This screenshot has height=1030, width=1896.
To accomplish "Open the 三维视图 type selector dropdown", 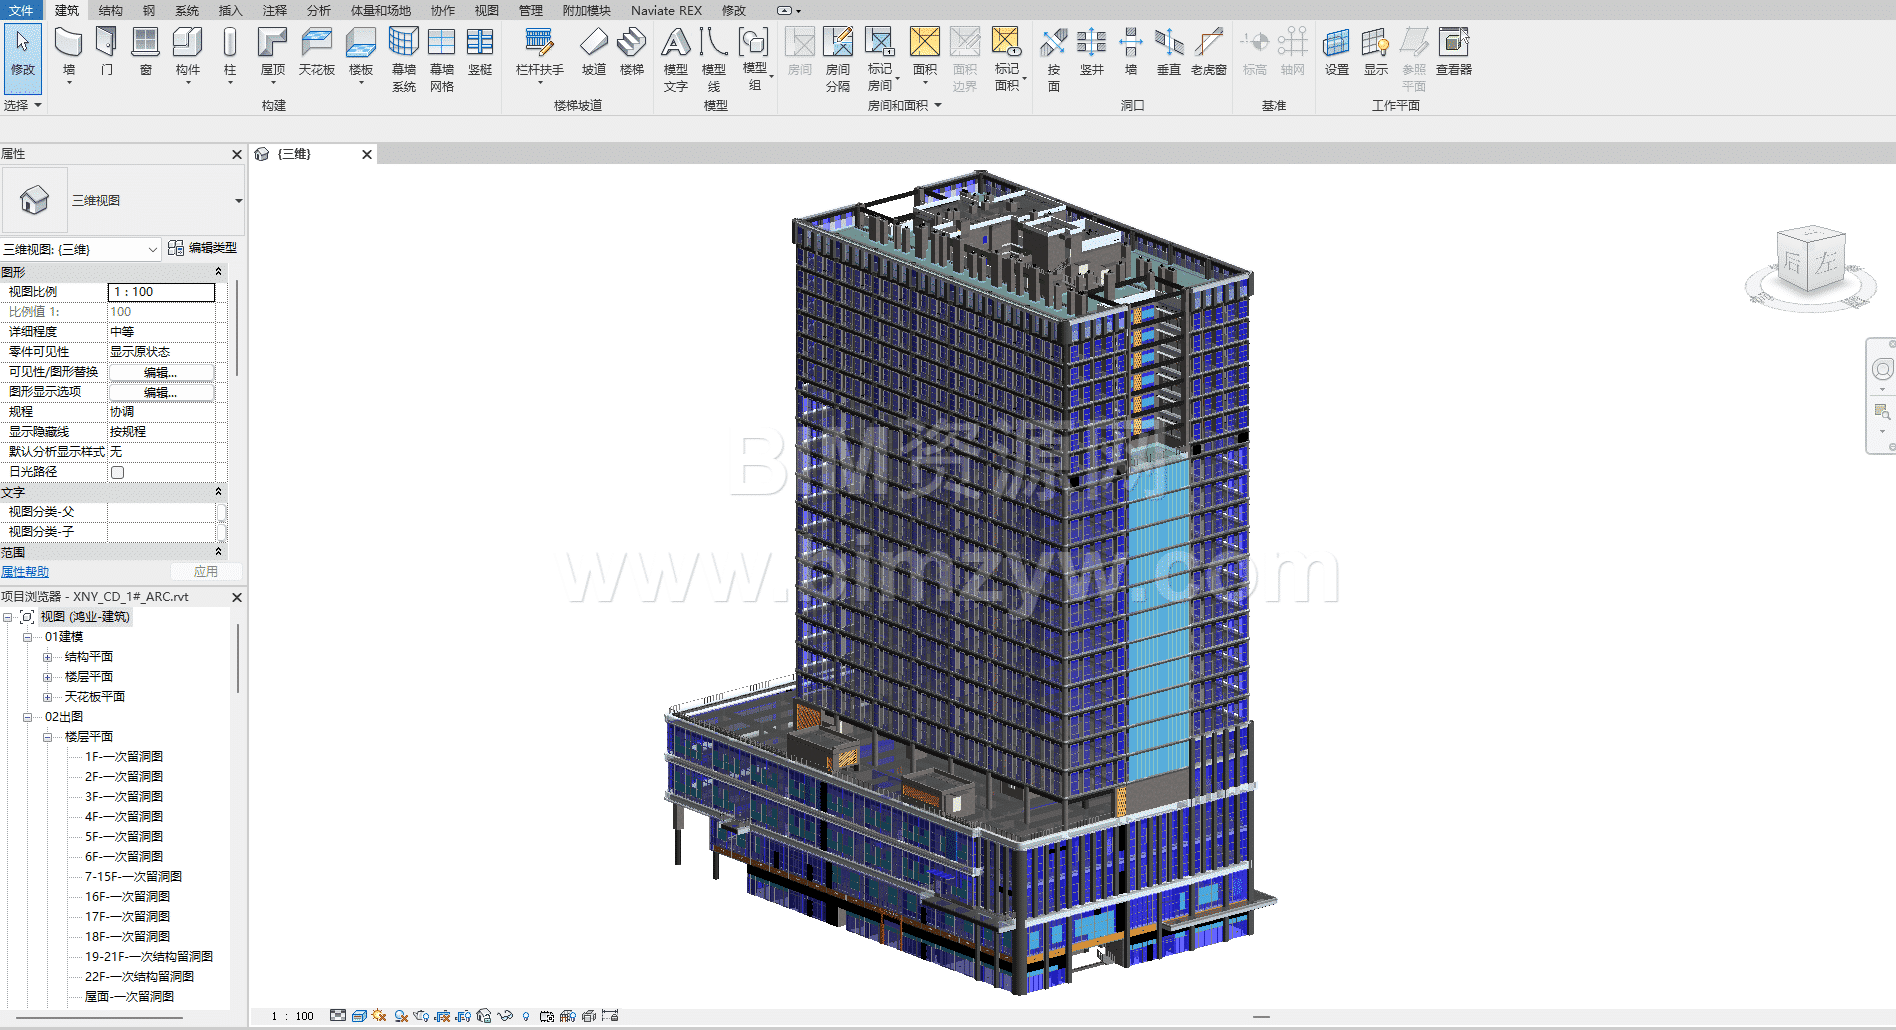I will coord(238,201).
